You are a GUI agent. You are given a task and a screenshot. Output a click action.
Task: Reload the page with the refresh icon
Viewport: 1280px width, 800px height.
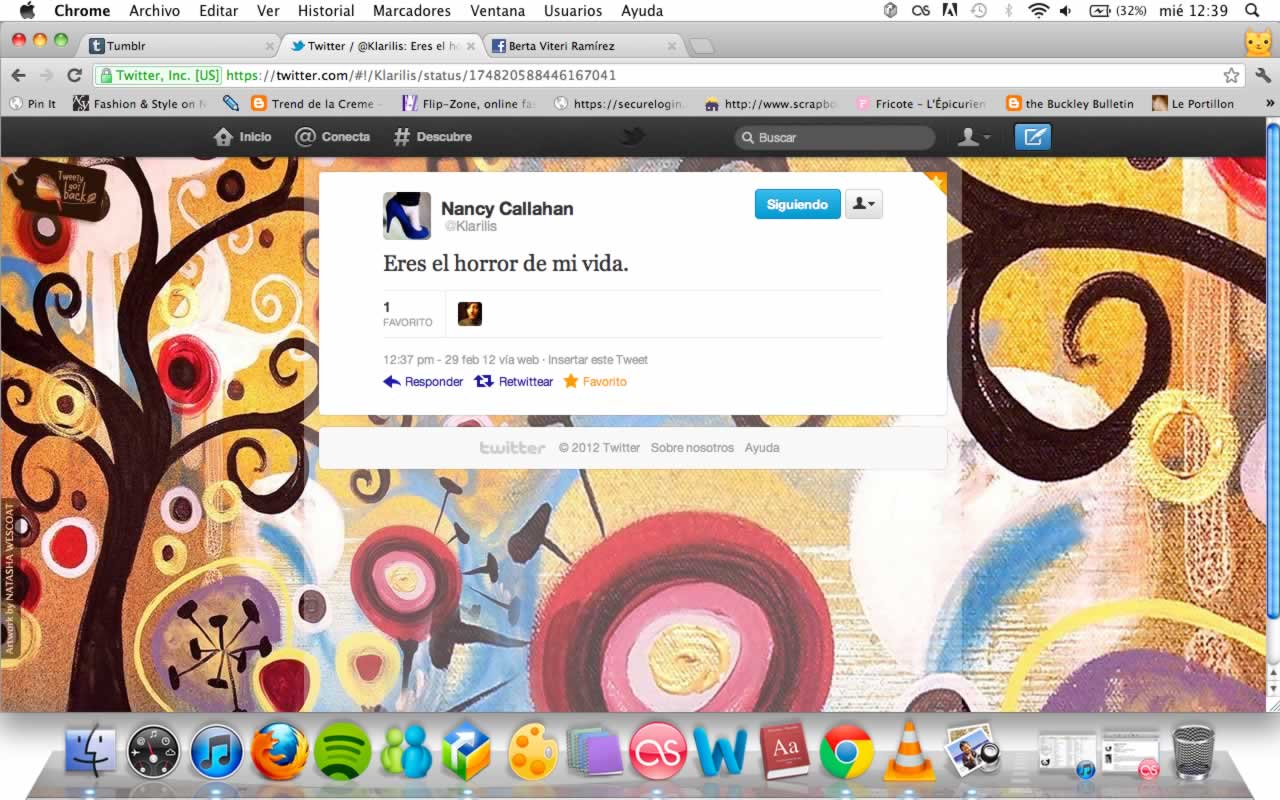(x=74, y=75)
